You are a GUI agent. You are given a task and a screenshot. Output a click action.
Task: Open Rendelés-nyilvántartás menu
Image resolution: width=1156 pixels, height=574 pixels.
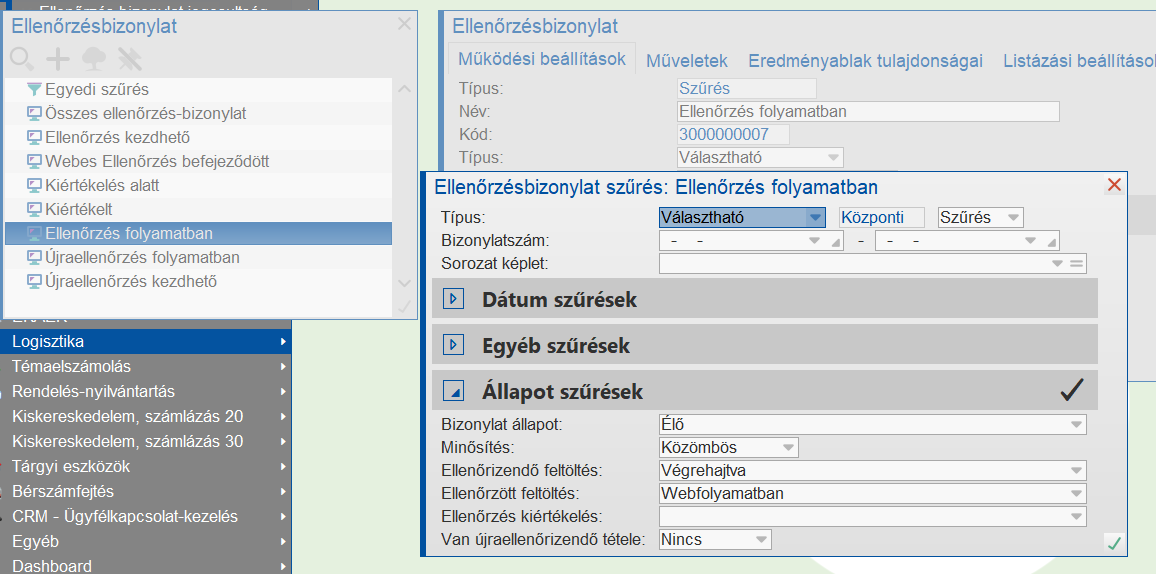tap(146, 391)
